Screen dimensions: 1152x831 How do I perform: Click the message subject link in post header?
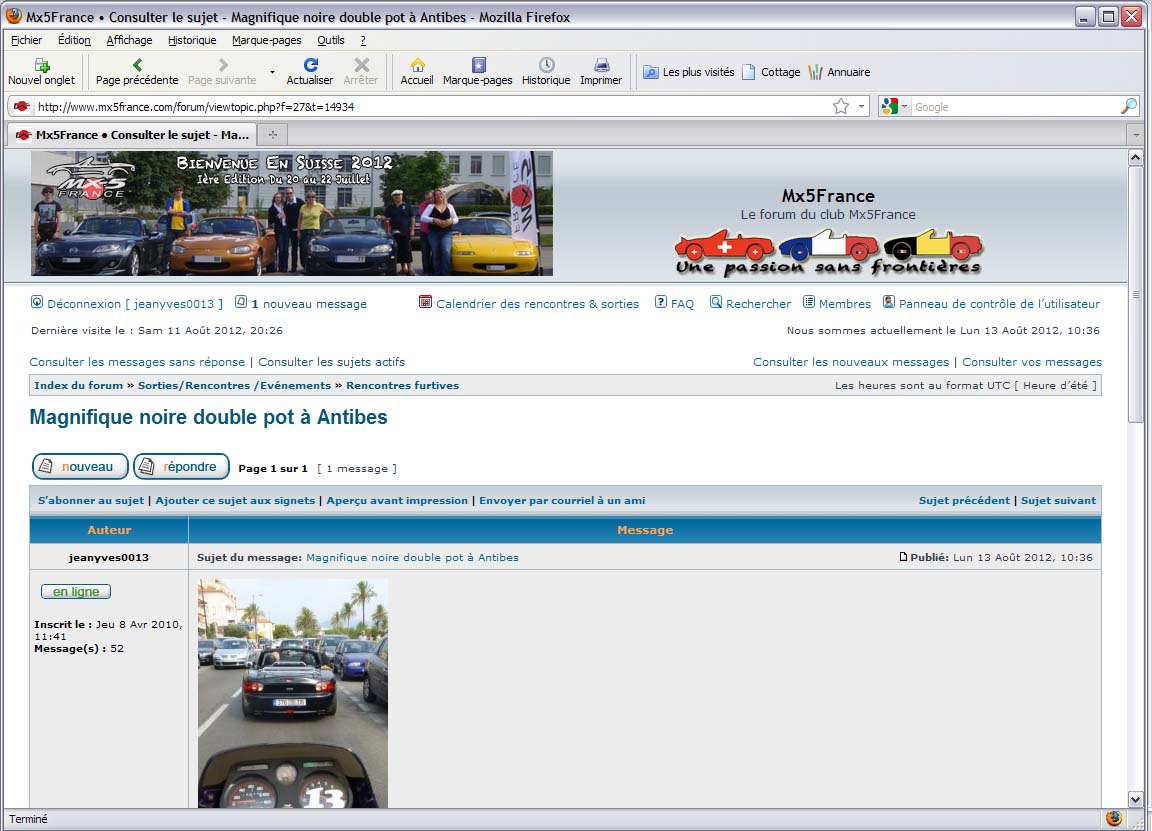(412, 557)
